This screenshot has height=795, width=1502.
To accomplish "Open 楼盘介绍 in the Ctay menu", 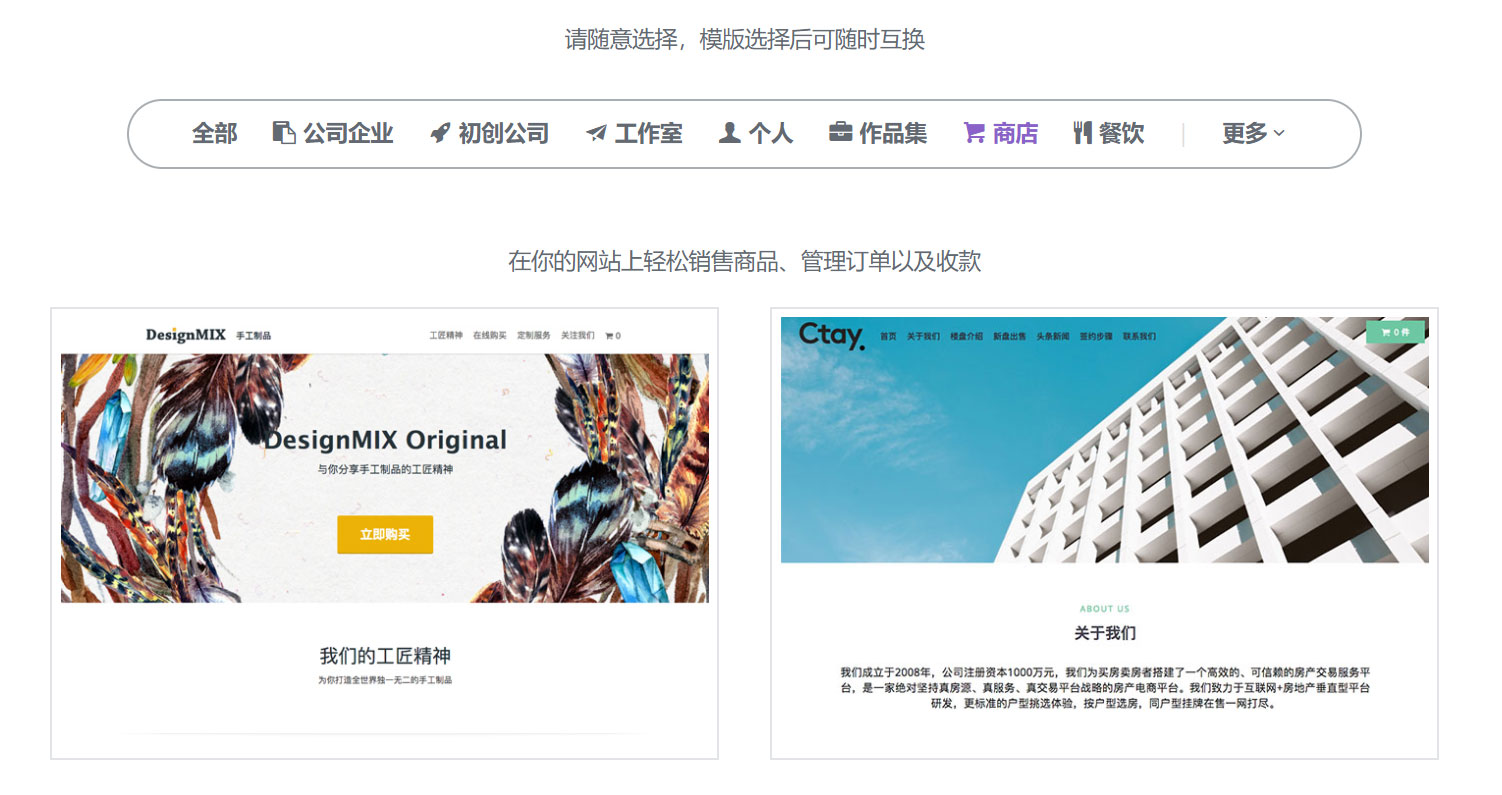I will 967,336.
